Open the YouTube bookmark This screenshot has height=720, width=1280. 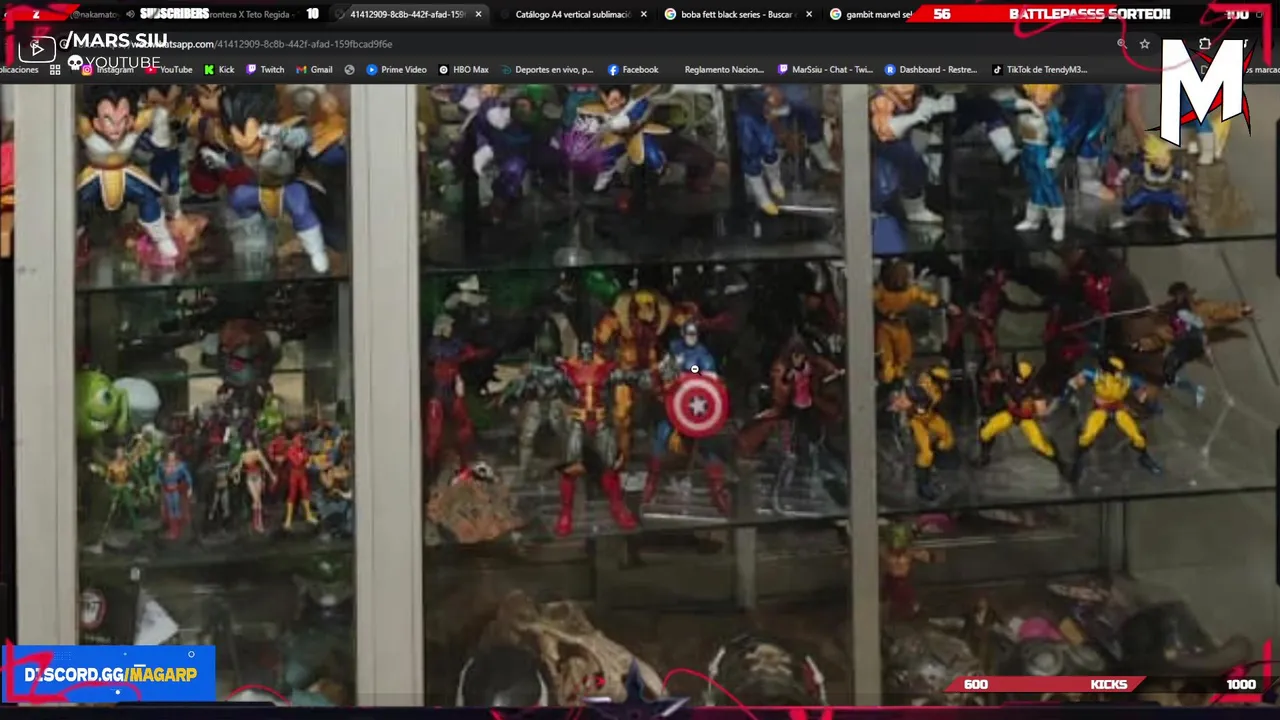[169, 70]
